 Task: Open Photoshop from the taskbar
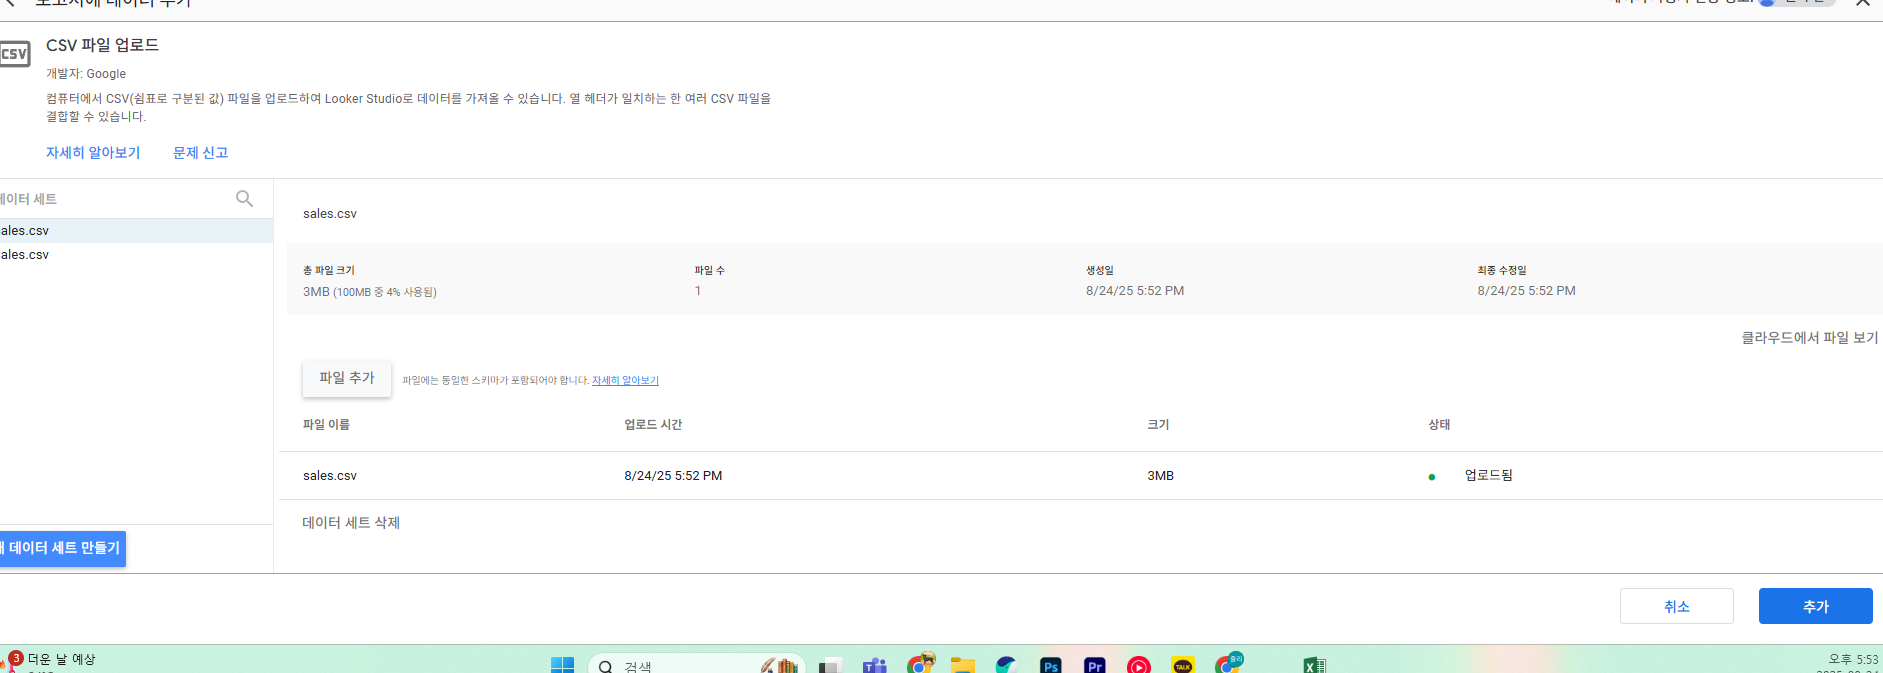click(x=1050, y=665)
